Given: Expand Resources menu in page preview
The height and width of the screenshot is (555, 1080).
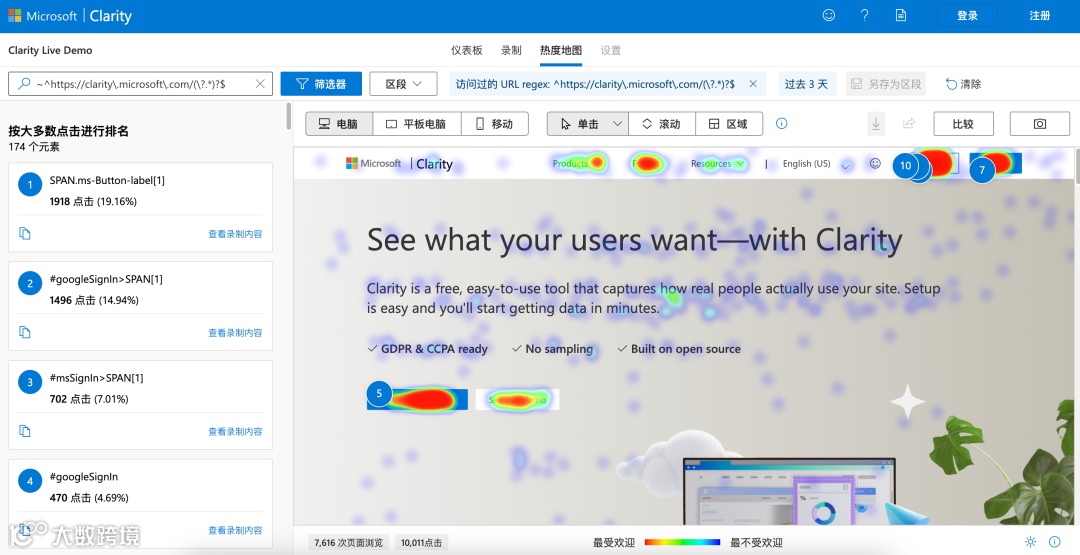Looking at the screenshot, I should click(x=718, y=164).
